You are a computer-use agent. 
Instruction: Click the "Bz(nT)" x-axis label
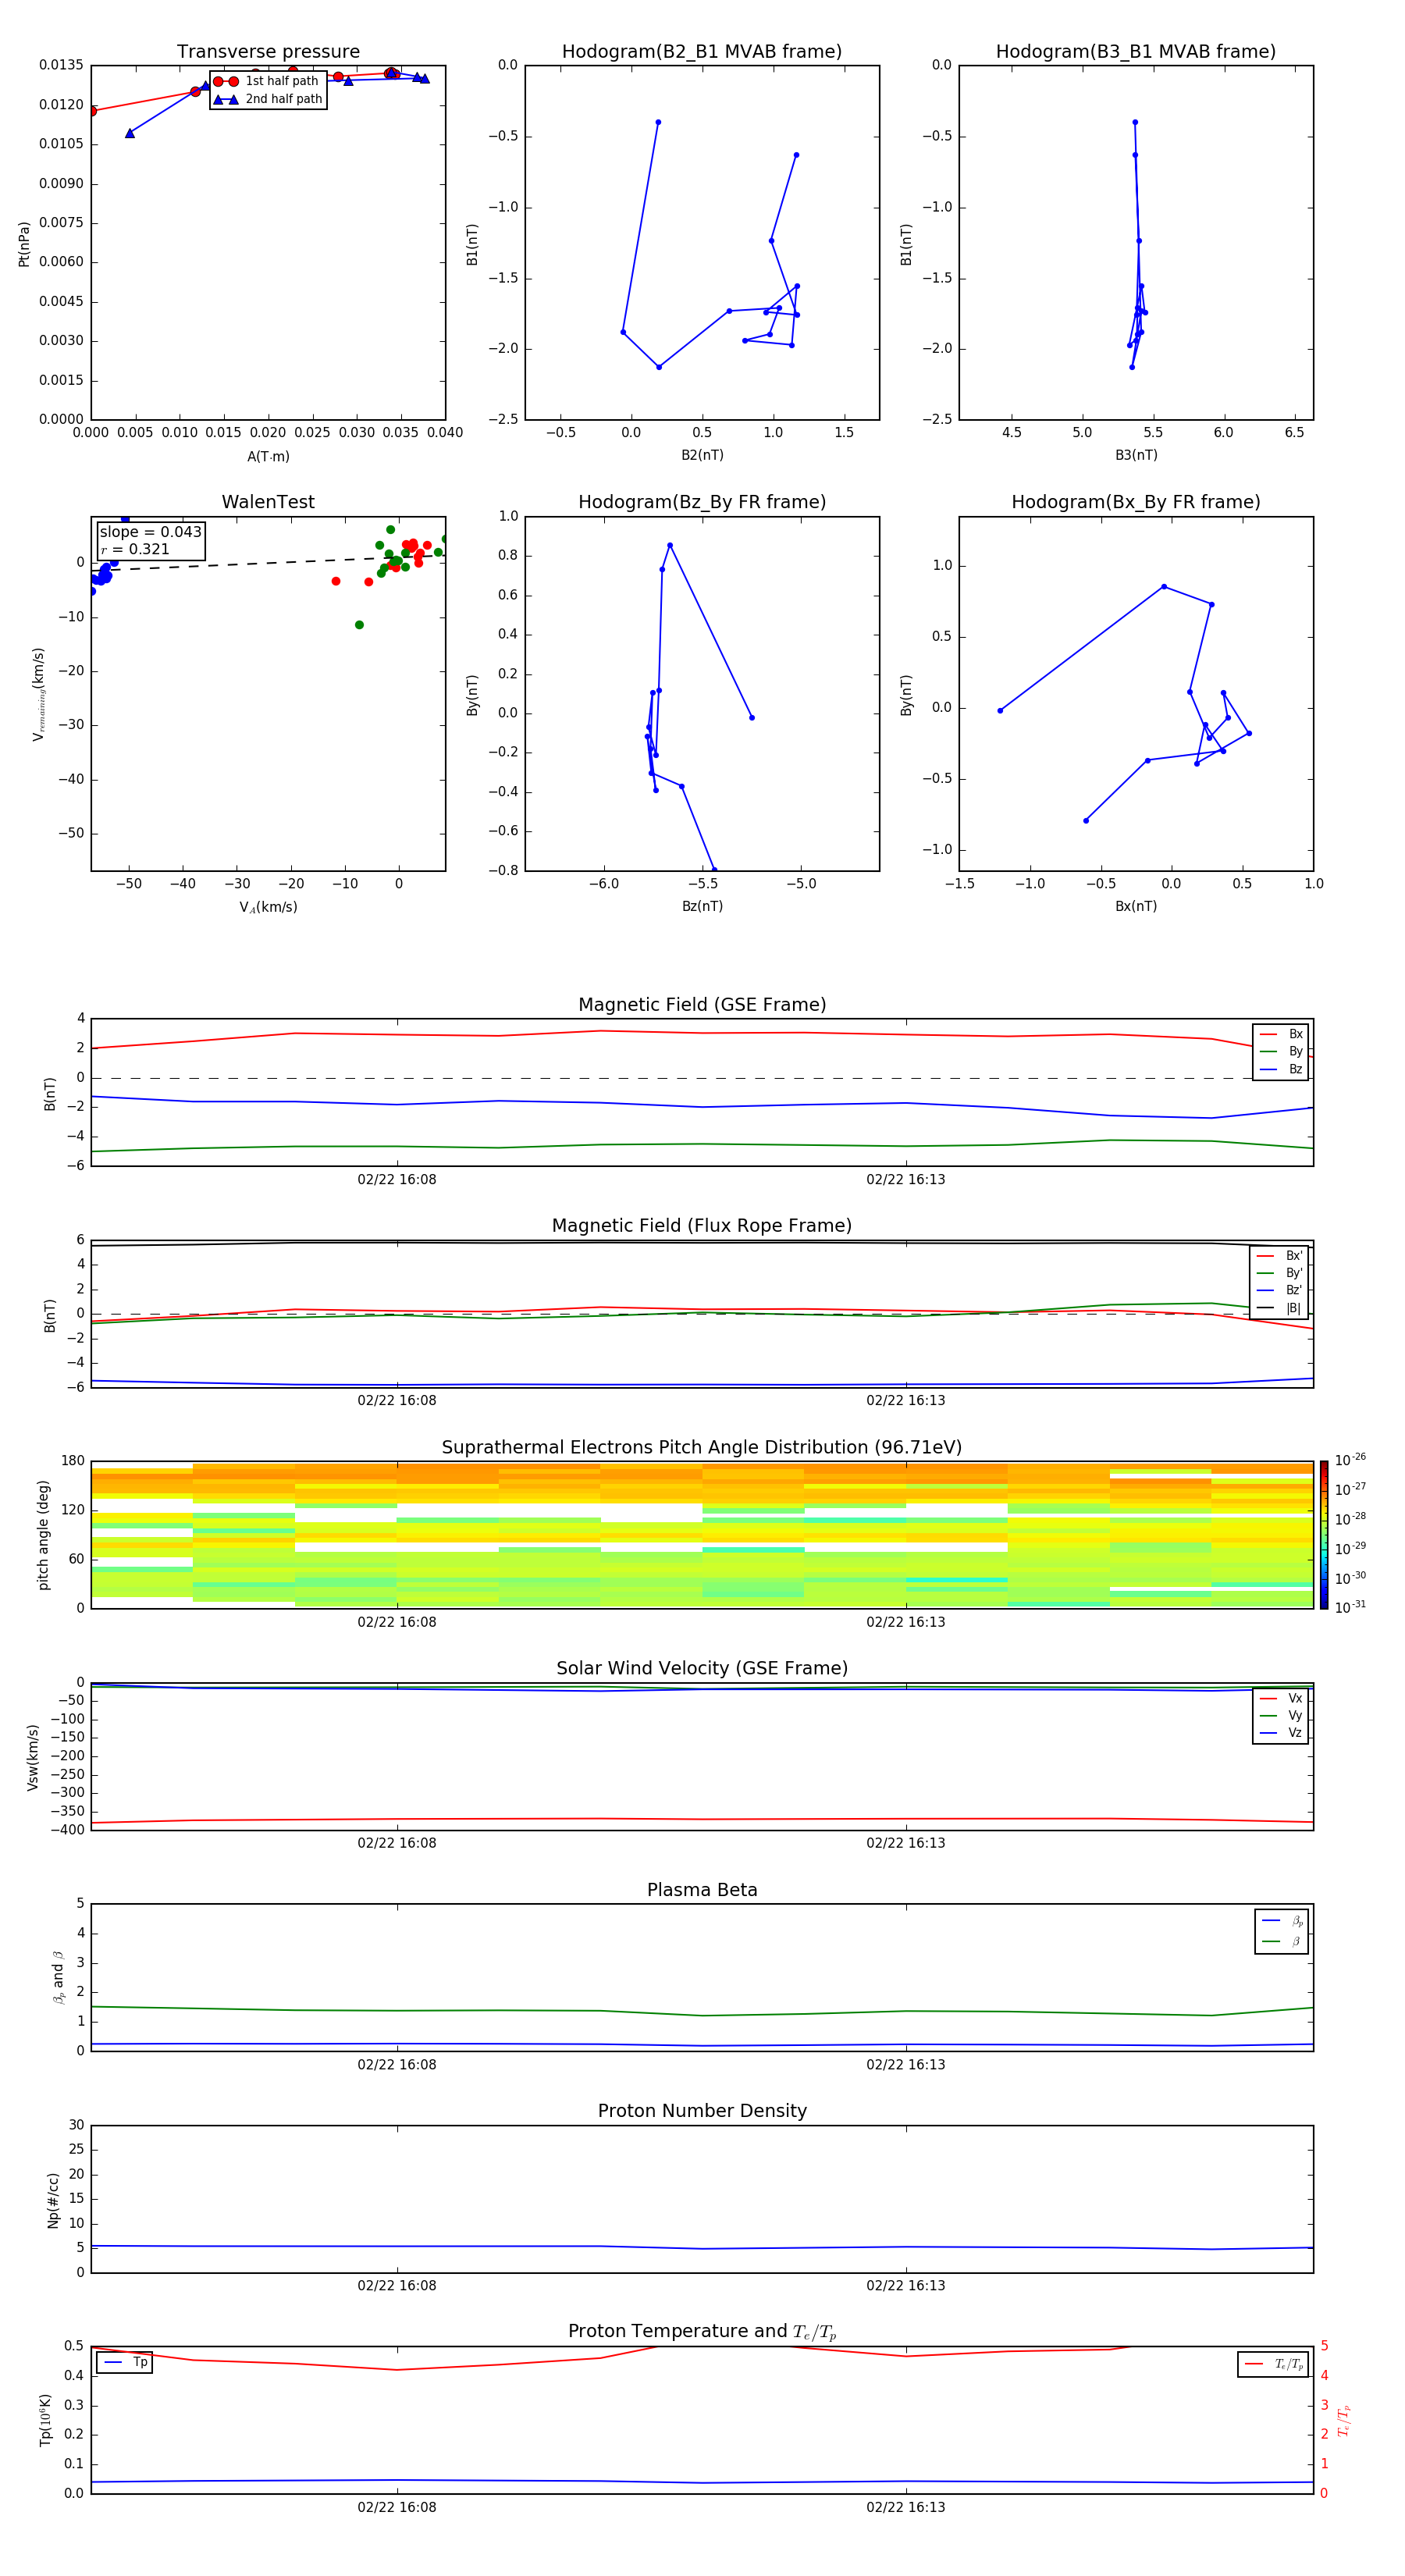(x=702, y=906)
